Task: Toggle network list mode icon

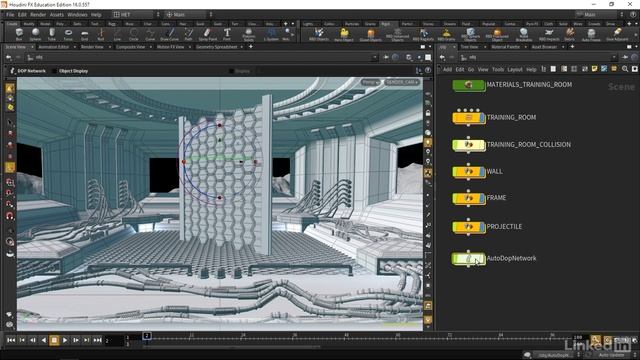Action: click(x=553, y=69)
